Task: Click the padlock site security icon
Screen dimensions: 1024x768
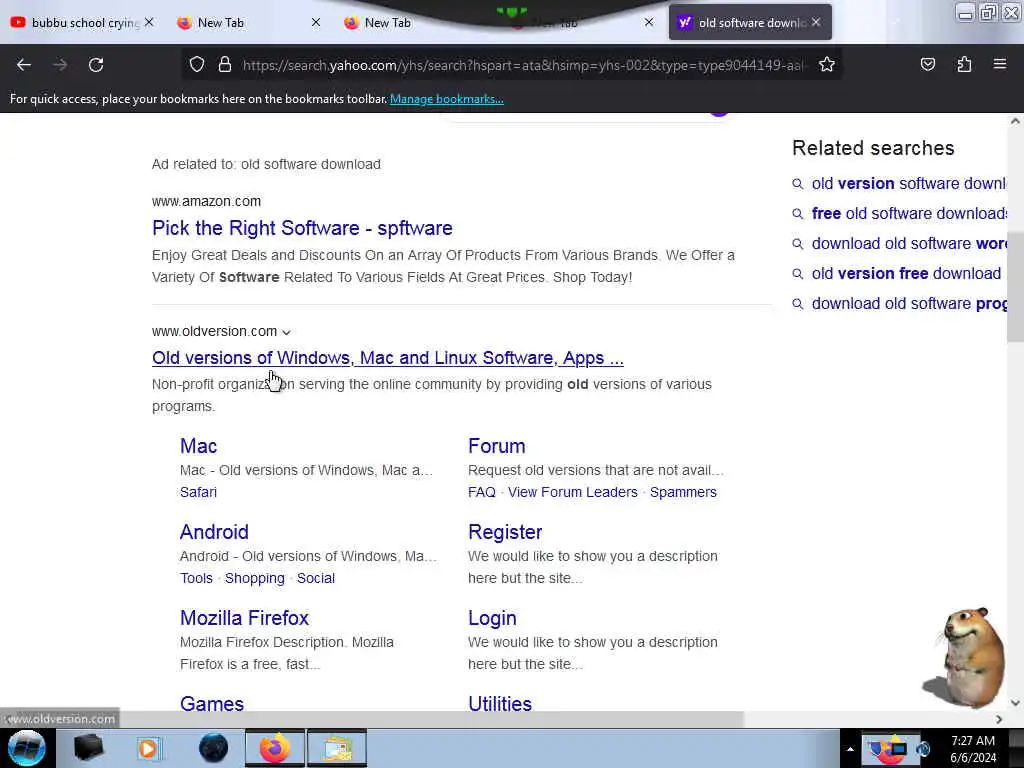Action: [x=225, y=65]
